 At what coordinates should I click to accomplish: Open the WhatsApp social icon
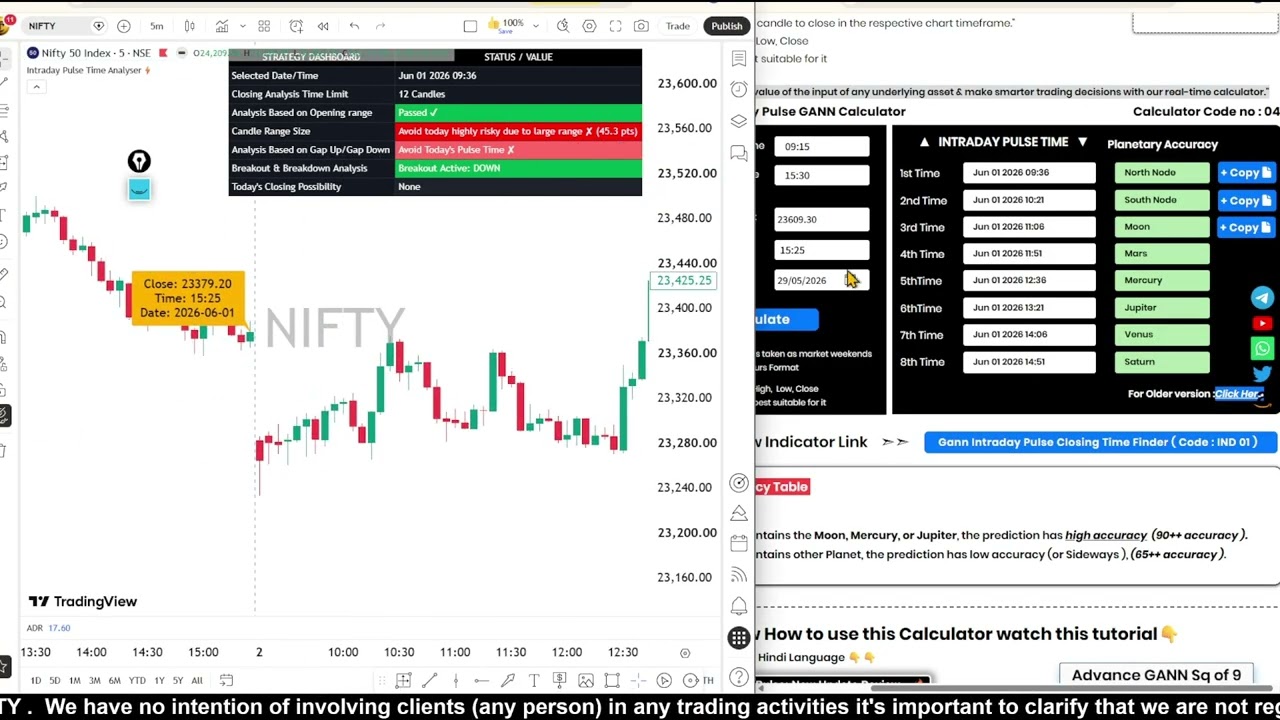click(x=1262, y=349)
